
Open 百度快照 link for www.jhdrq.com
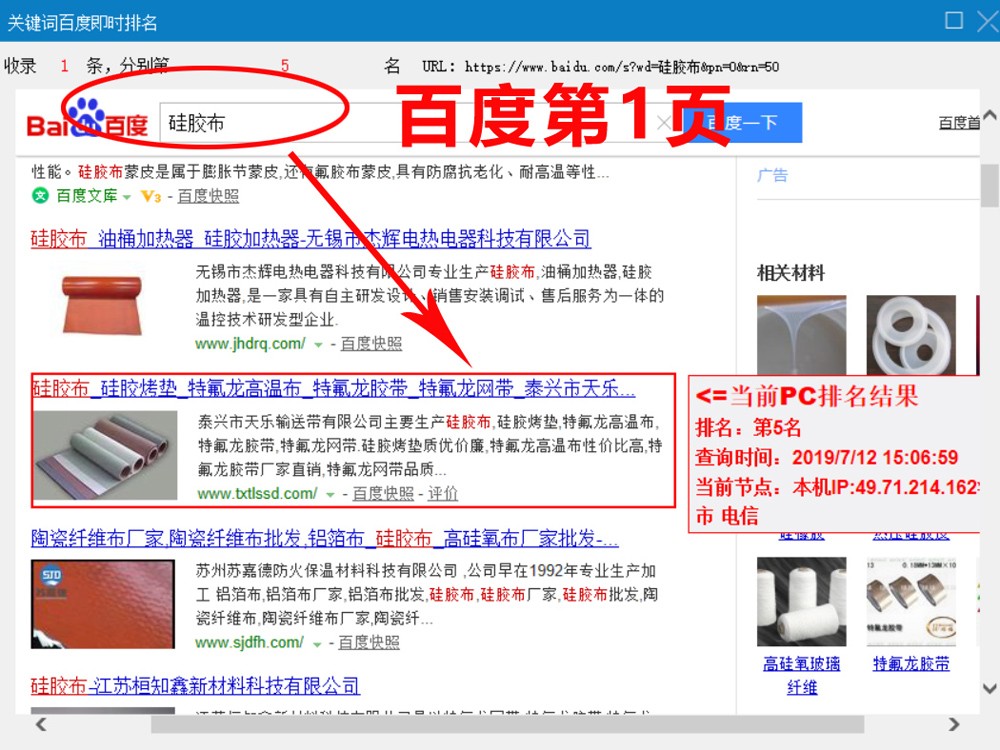coord(371,344)
